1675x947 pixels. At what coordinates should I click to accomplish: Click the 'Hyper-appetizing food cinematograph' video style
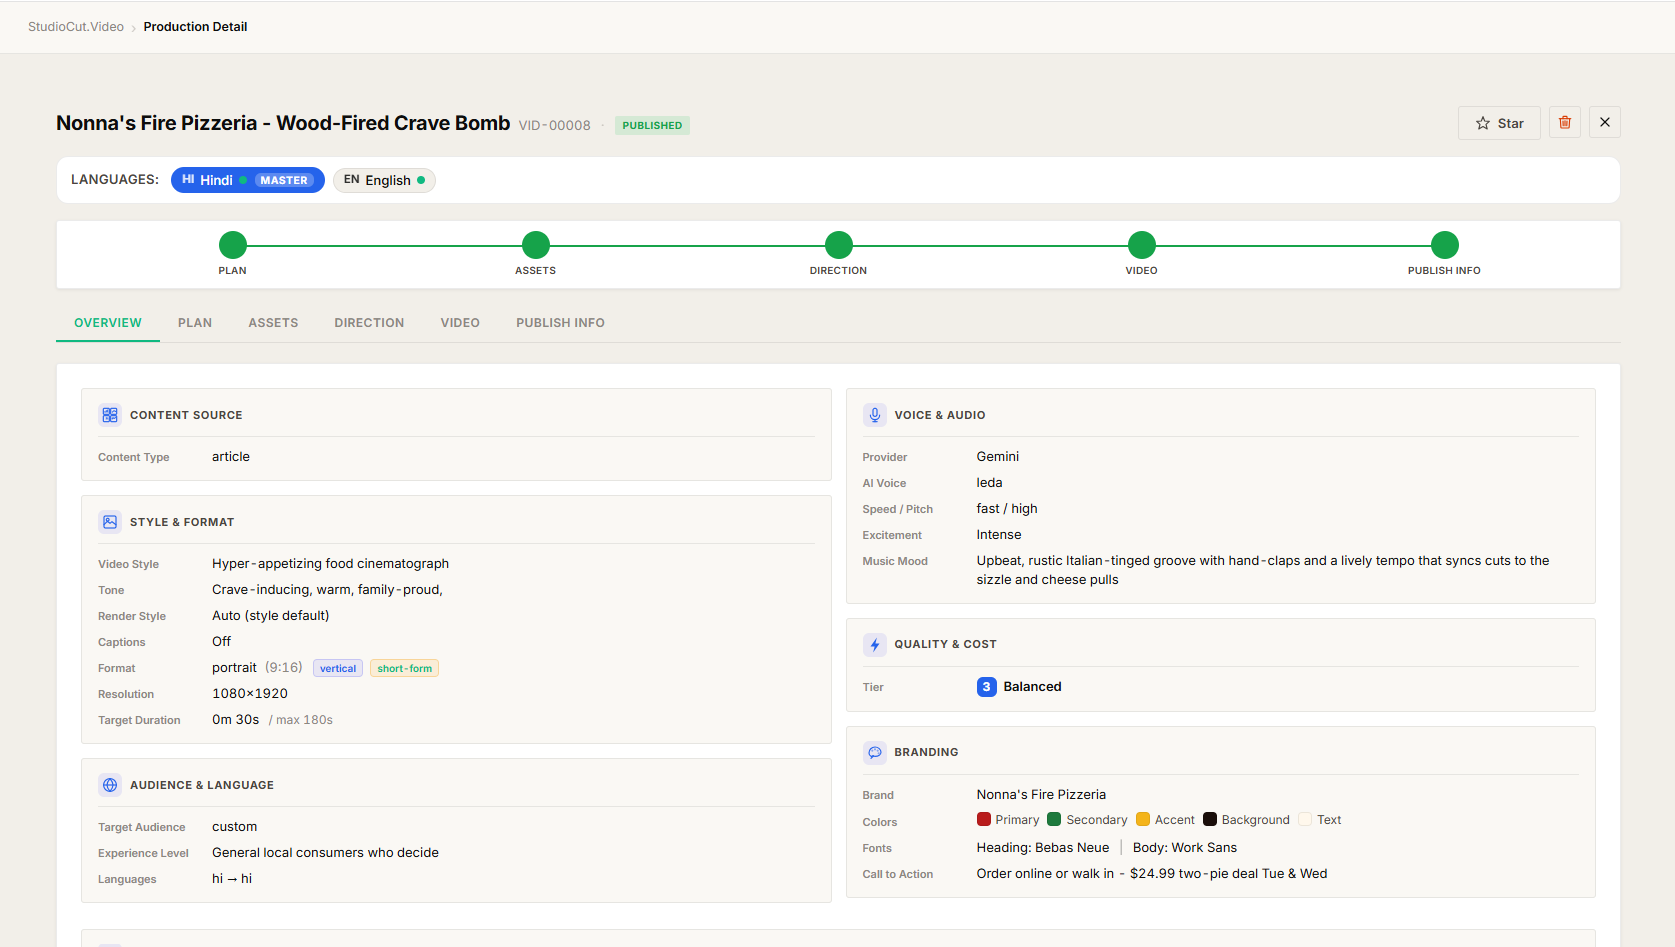330,564
